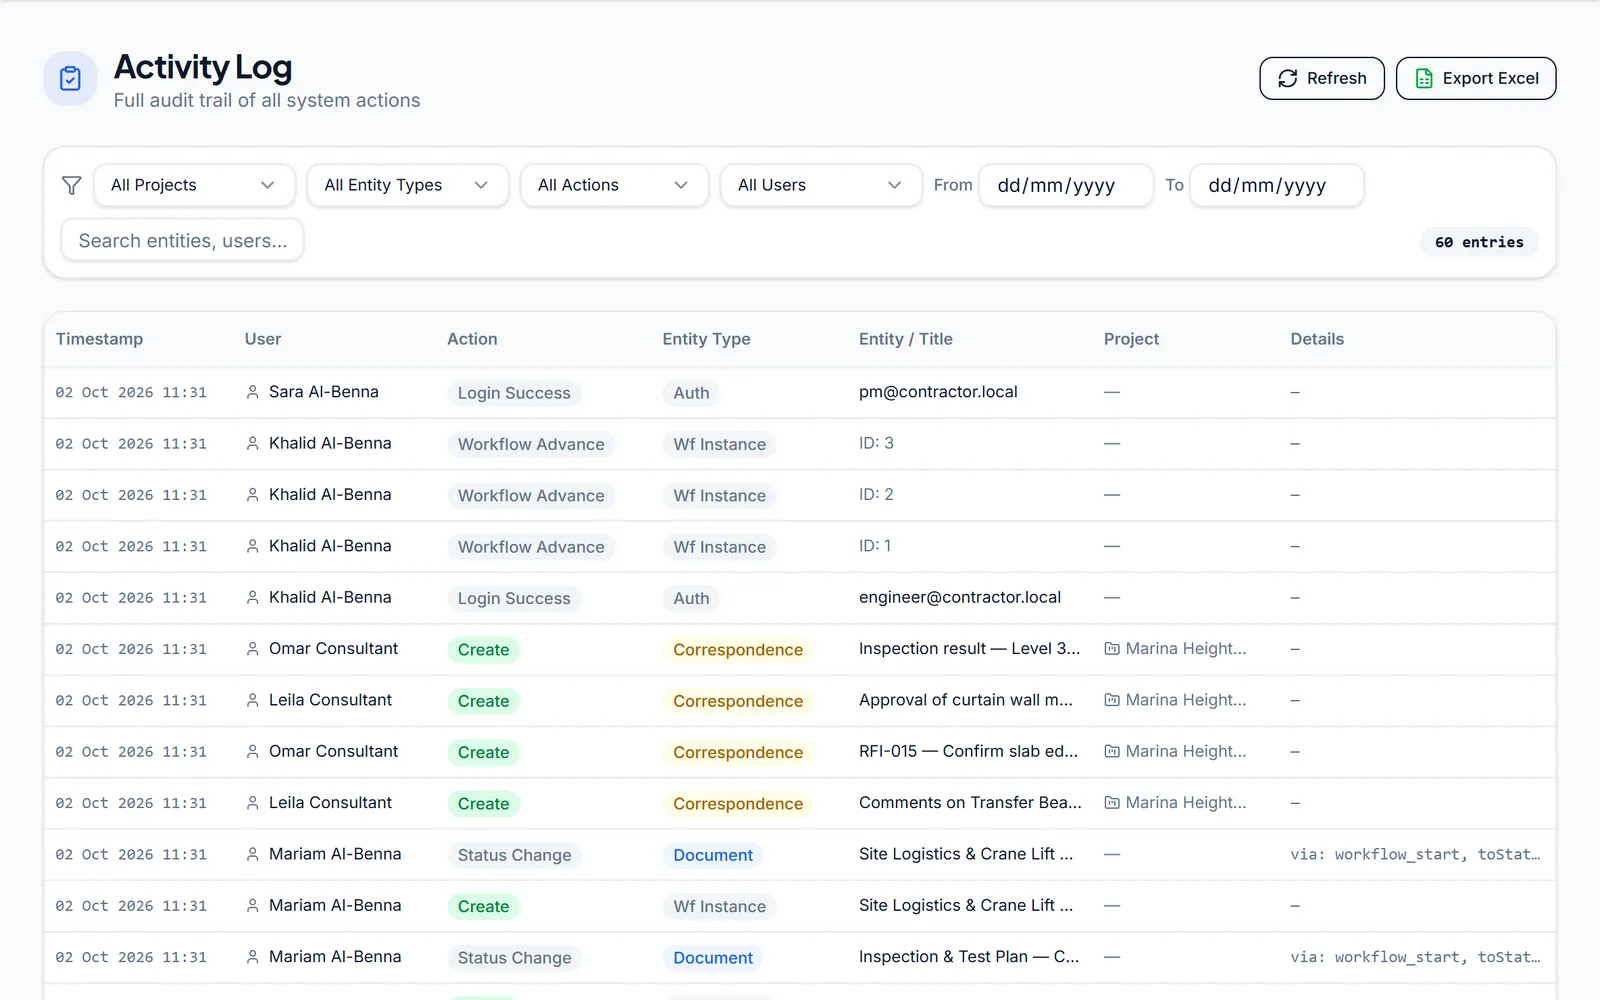Click the Login Success tag in Sara Al-Benna's row
This screenshot has width=1600, height=1000.
coord(514,393)
